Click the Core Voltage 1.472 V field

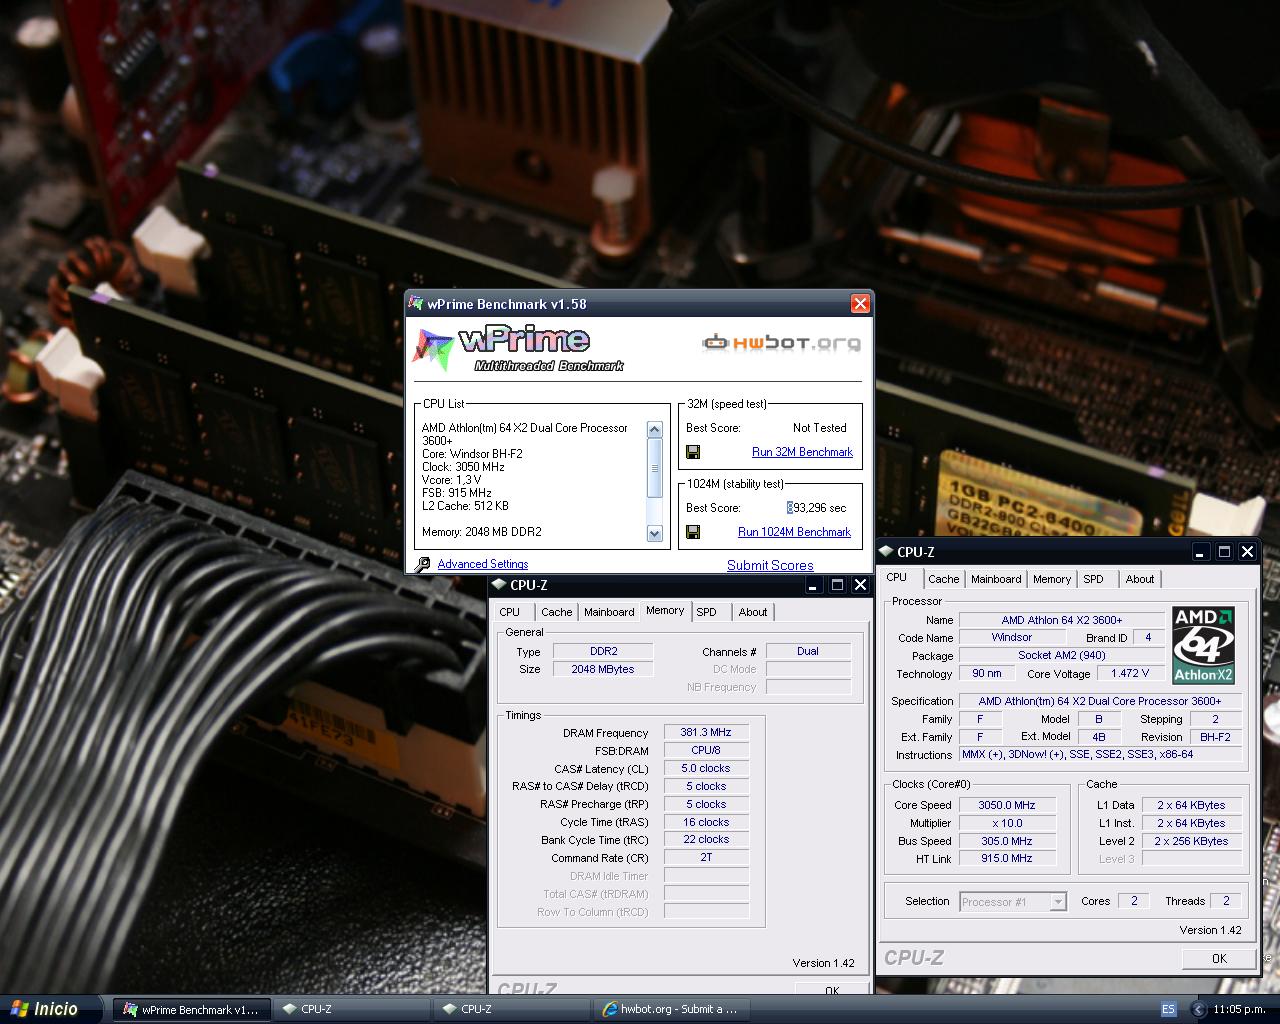click(1130, 674)
